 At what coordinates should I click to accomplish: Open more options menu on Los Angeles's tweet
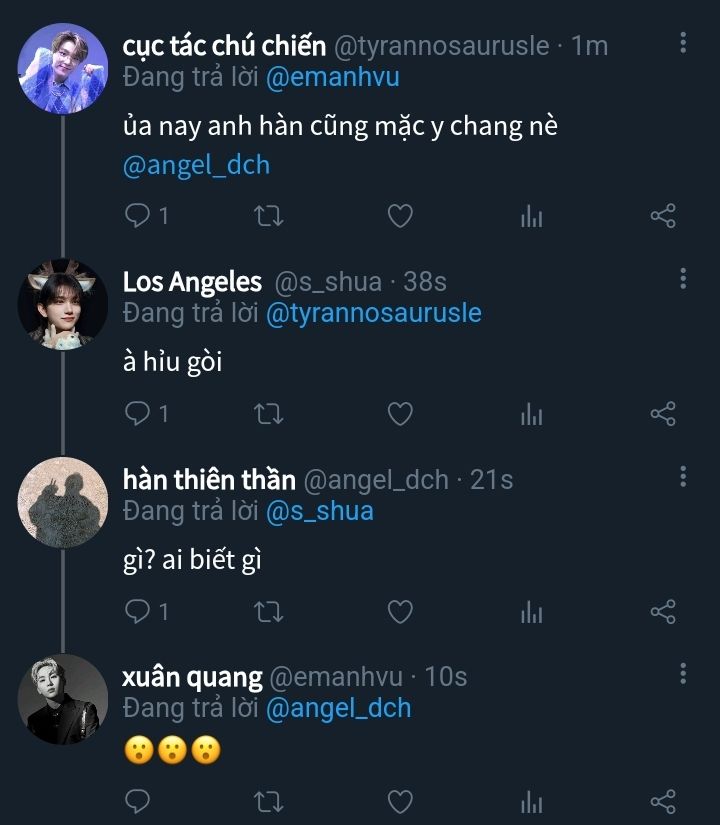coord(683,279)
